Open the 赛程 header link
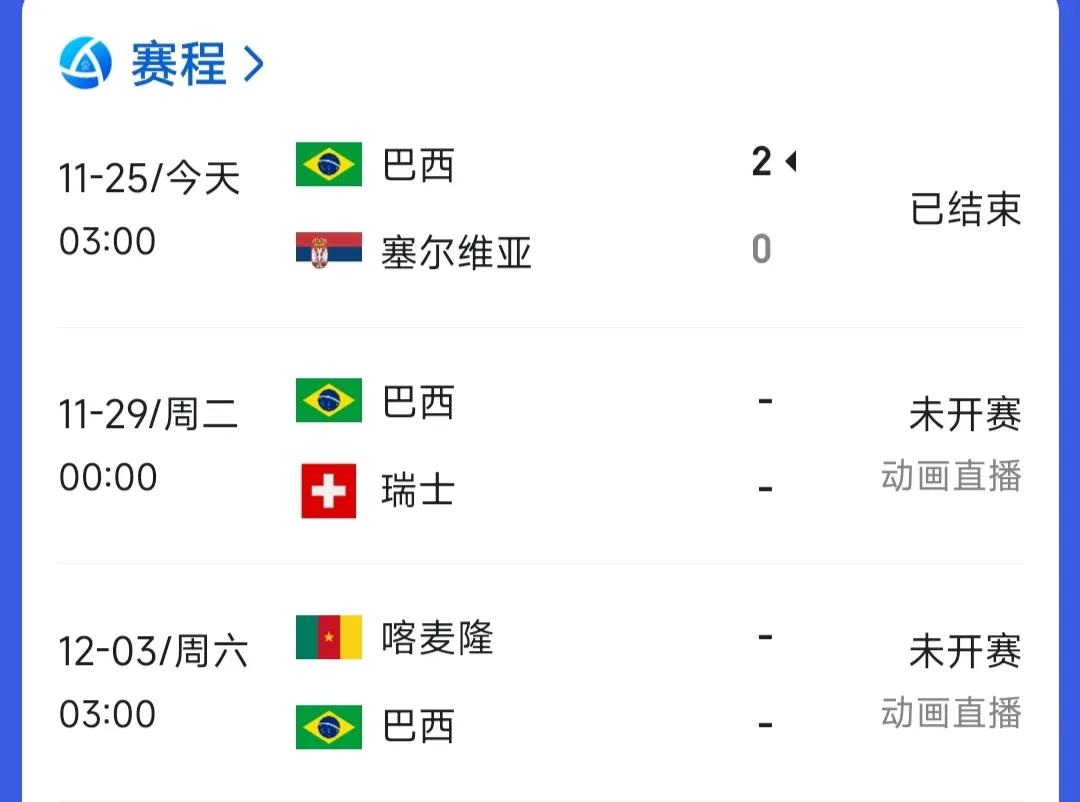This screenshot has width=1080, height=802. pos(178,64)
